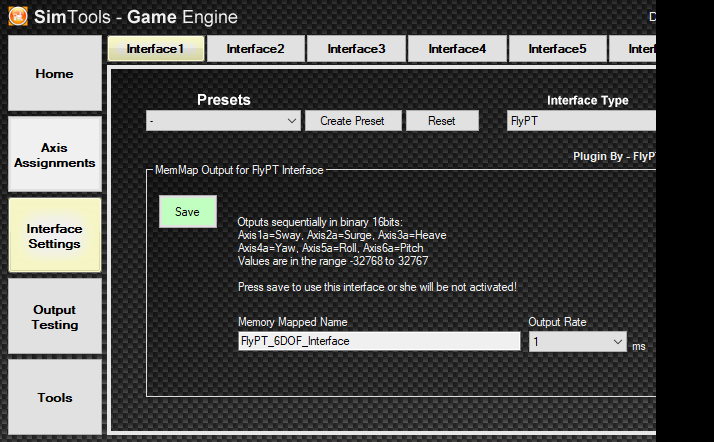Go to Axis Assignments
Image resolution: width=714 pixels, height=442 pixels.
pyautogui.click(x=55, y=155)
